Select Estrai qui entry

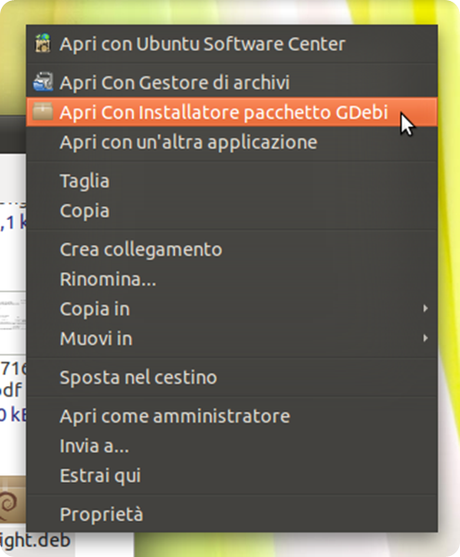[x=232, y=476]
